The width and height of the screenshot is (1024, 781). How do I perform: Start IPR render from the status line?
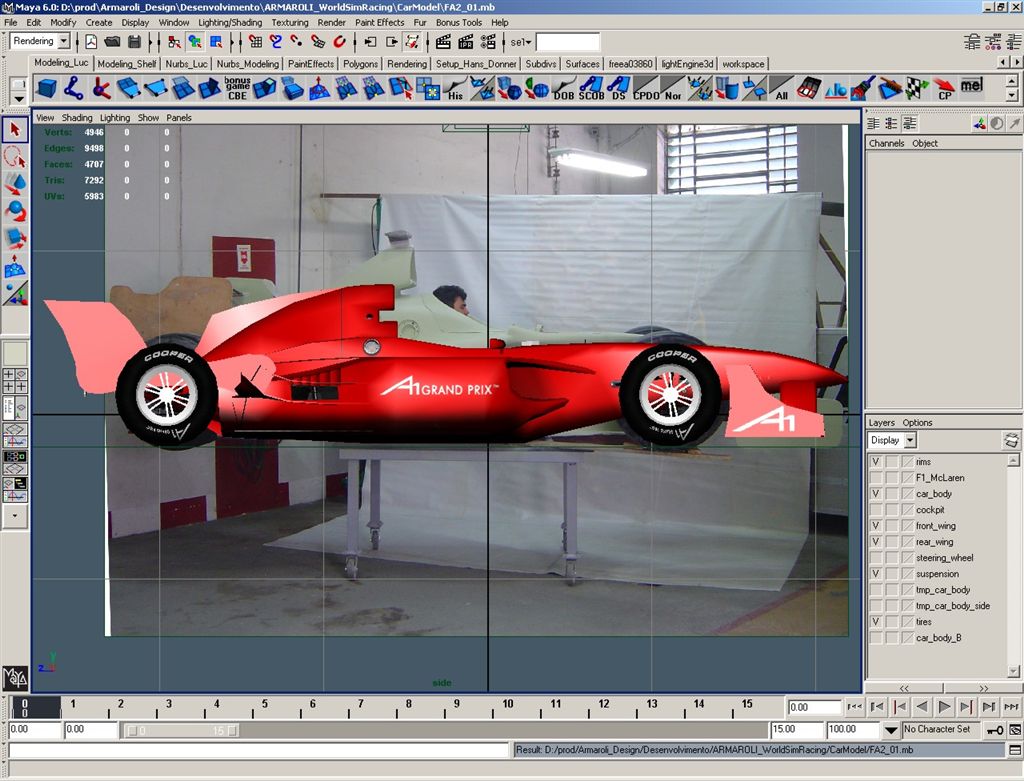(x=466, y=42)
